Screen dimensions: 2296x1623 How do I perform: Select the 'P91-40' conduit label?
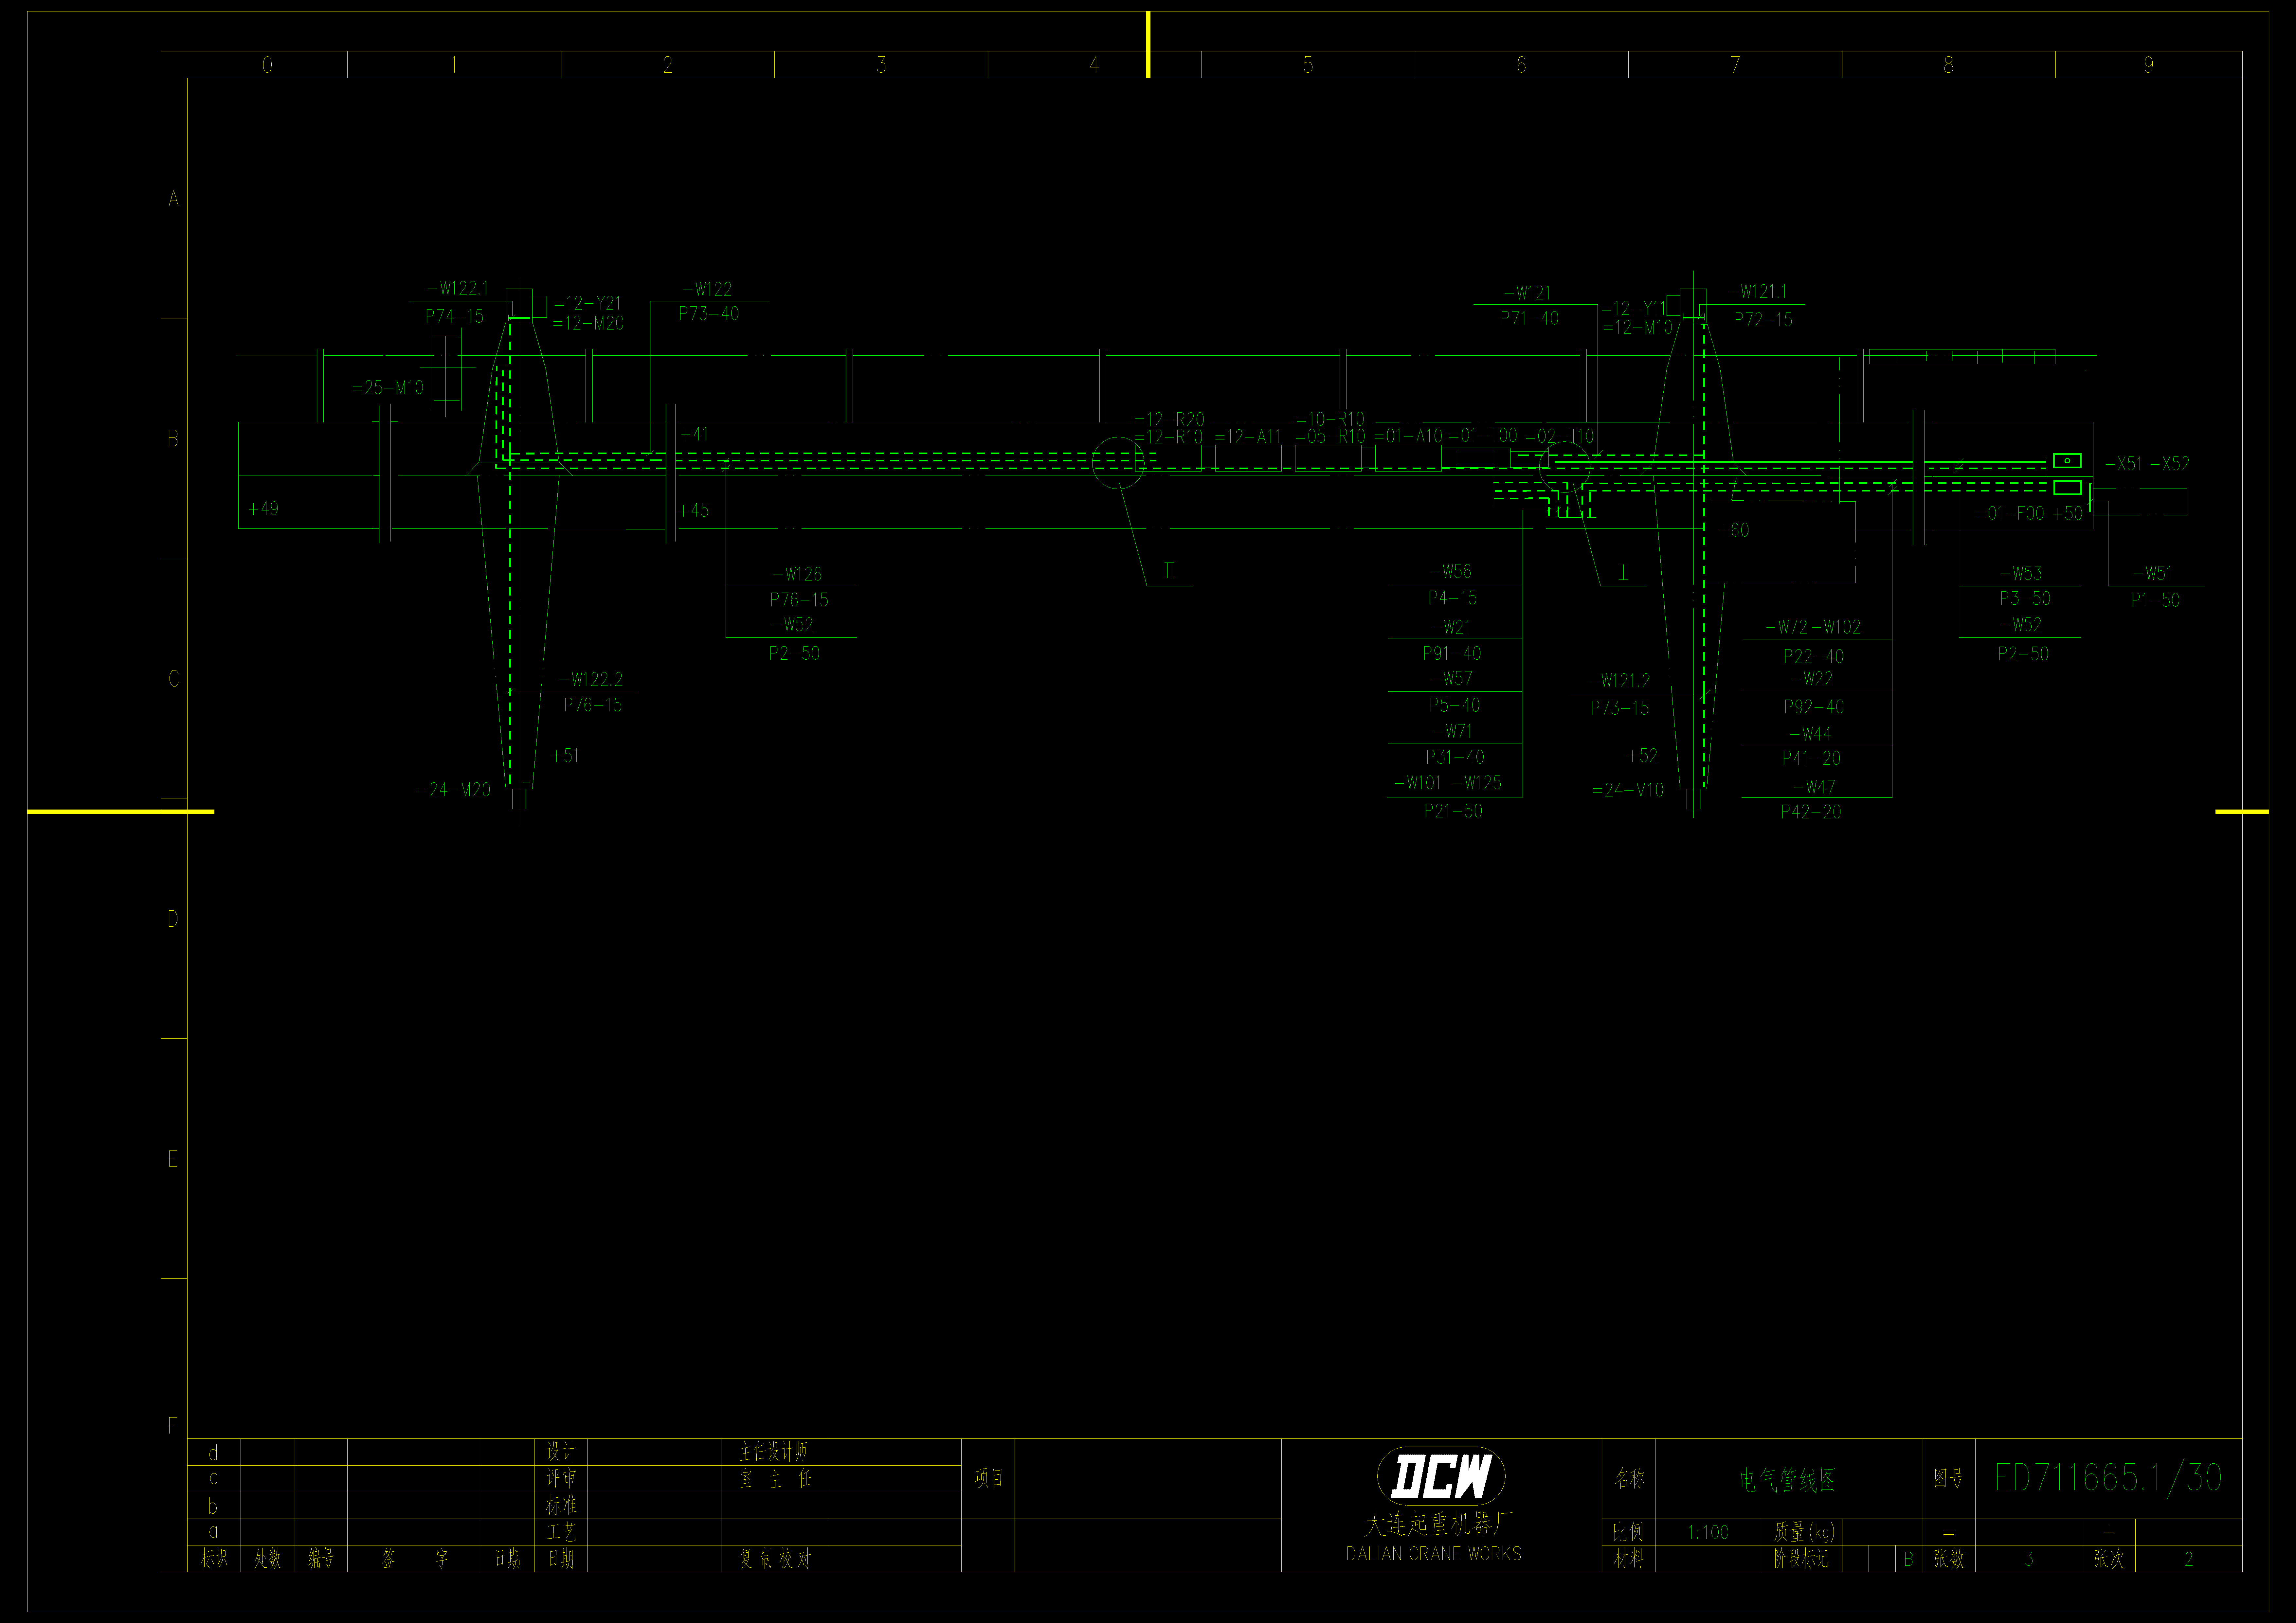[x=1452, y=653]
